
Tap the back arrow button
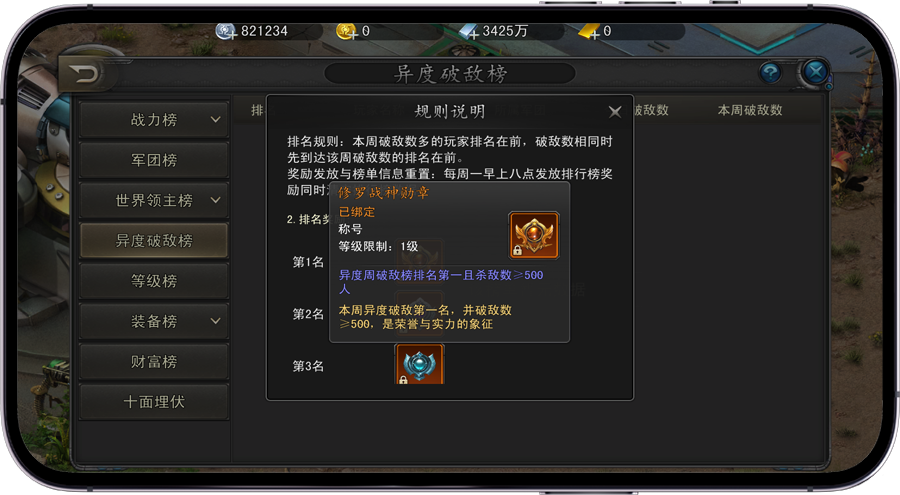pos(85,74)
